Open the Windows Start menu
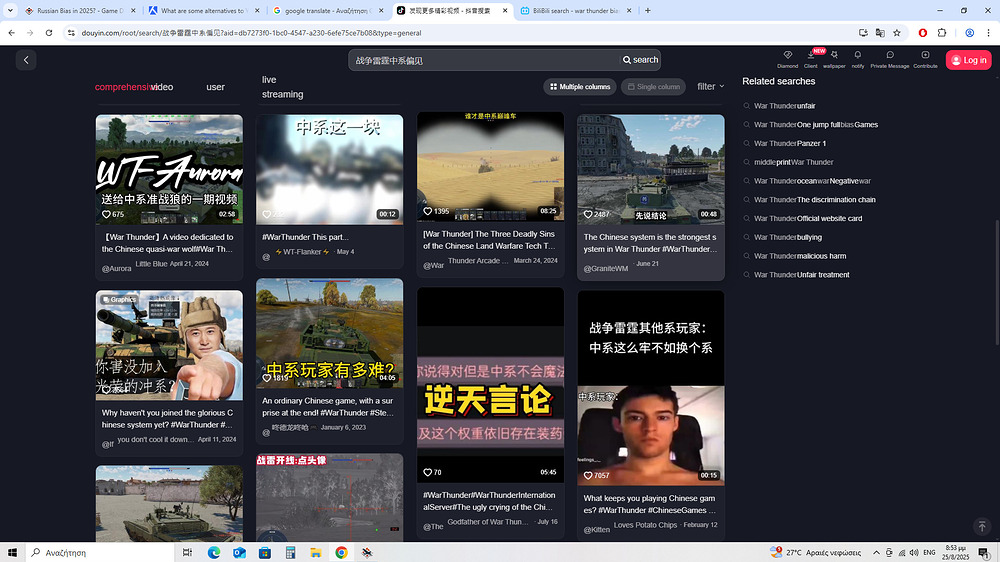1000x562 pixels. coord(12,552)
